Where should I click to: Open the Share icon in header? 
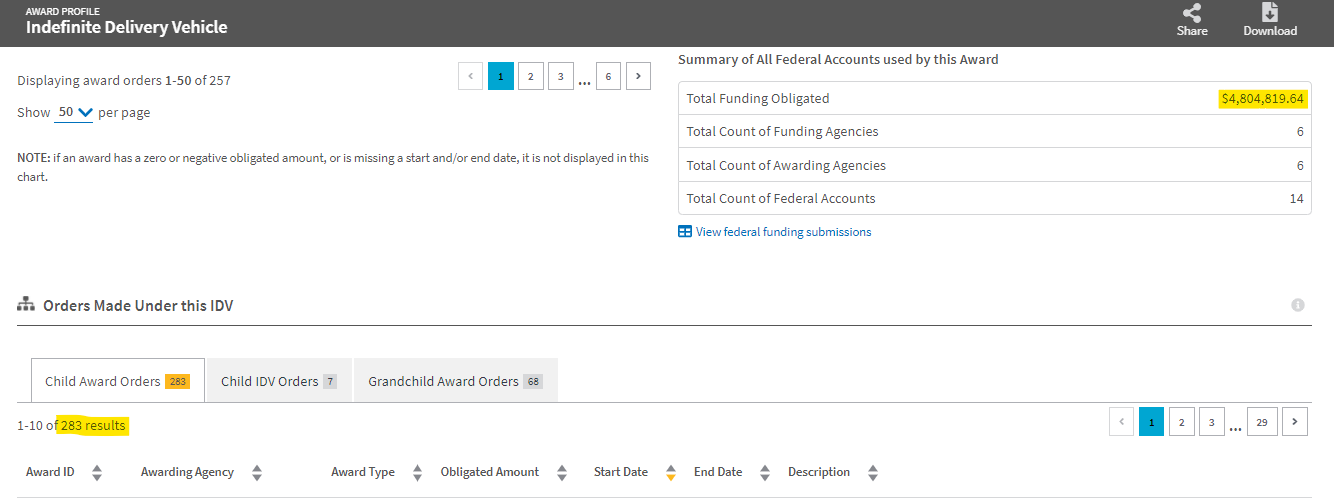tap(1192, 20)
